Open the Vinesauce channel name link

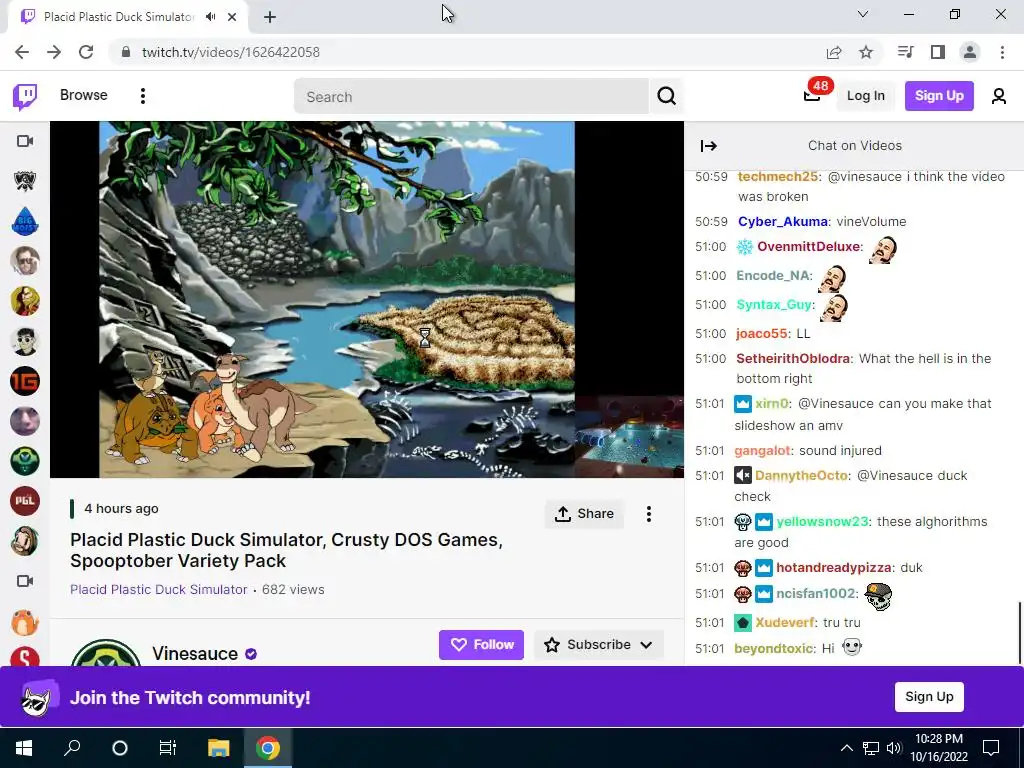coord(195,654)
